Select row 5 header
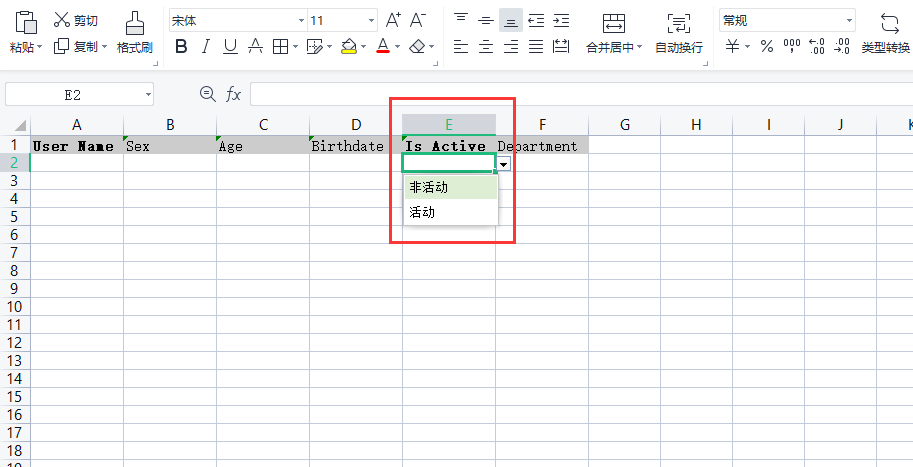Viewport: 913px width, 467px height. pos(15,217)
